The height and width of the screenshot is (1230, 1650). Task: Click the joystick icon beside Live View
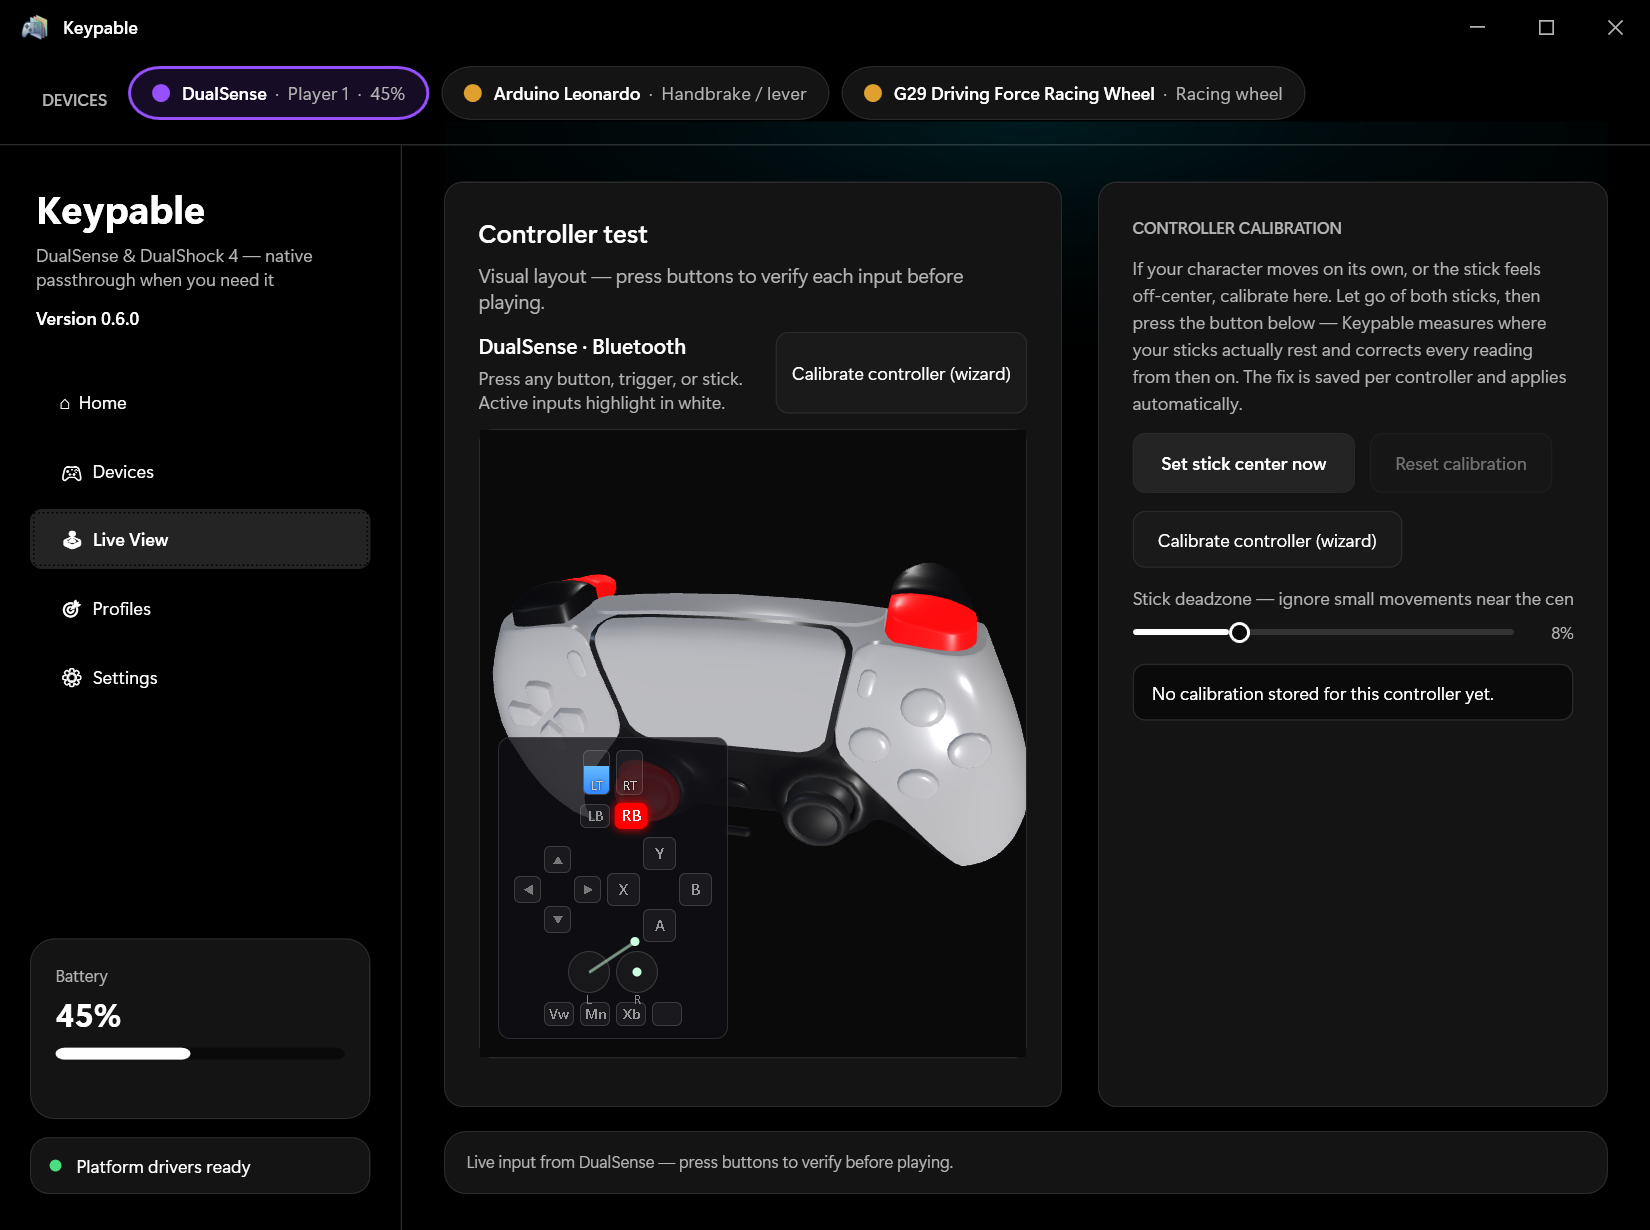(72, 540)
